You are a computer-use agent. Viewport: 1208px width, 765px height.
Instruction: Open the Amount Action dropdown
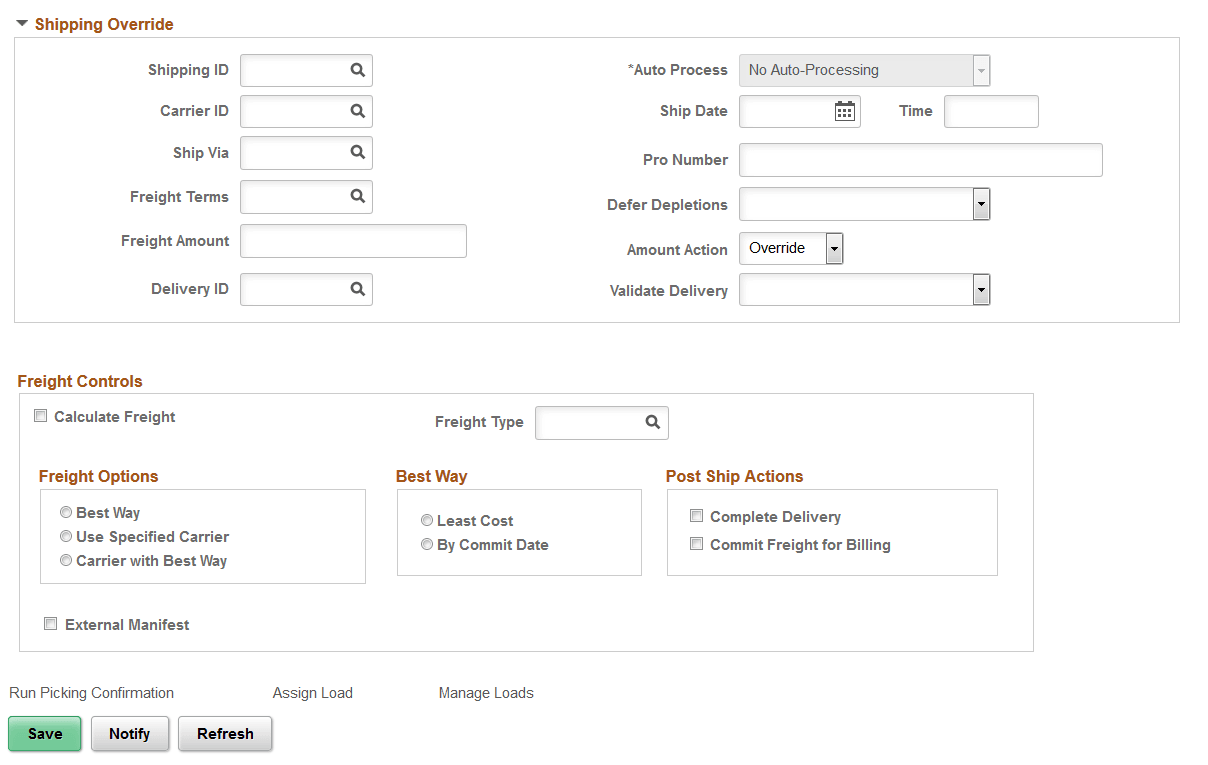click(834, 248)
